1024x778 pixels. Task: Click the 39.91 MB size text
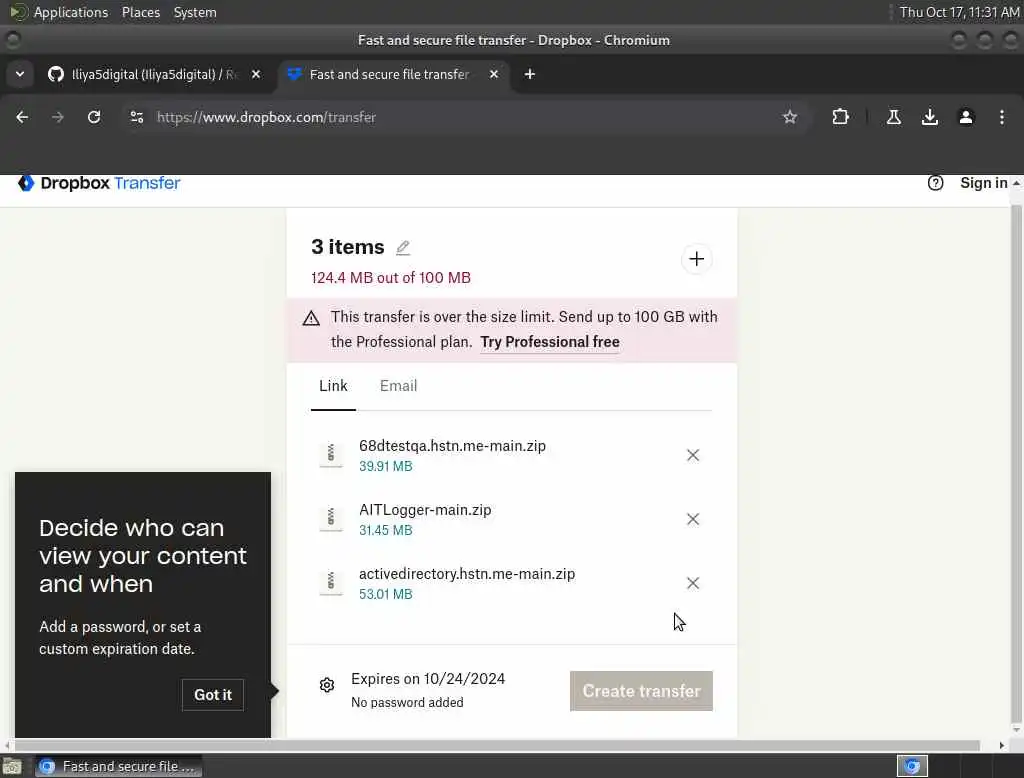tap(385, 466)
